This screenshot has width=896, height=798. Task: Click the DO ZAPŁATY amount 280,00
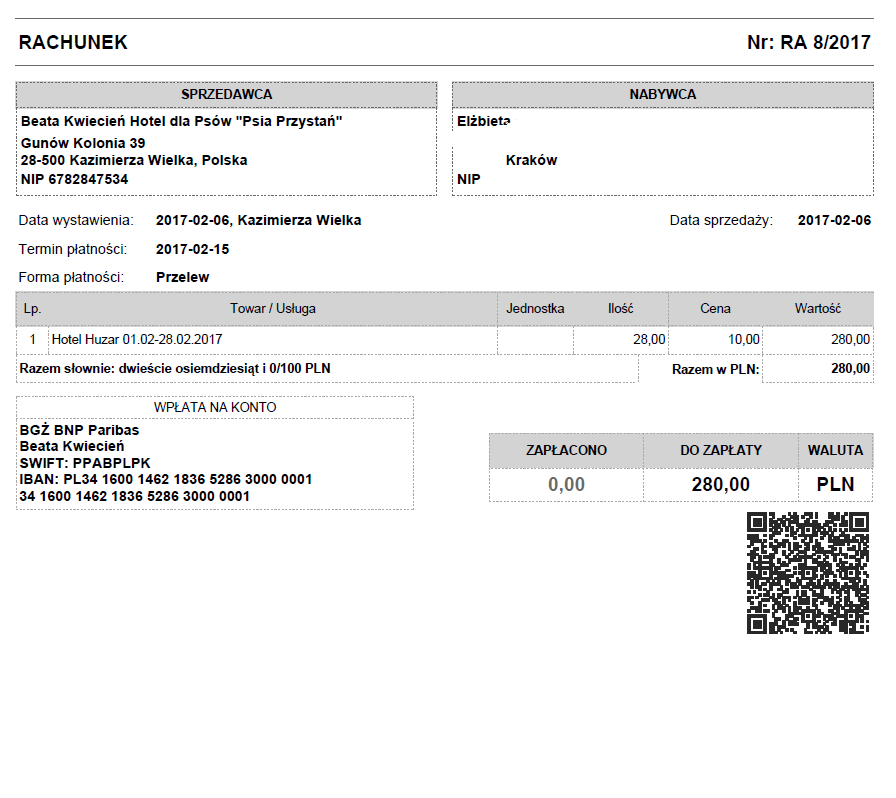click(x=720, y=485)
